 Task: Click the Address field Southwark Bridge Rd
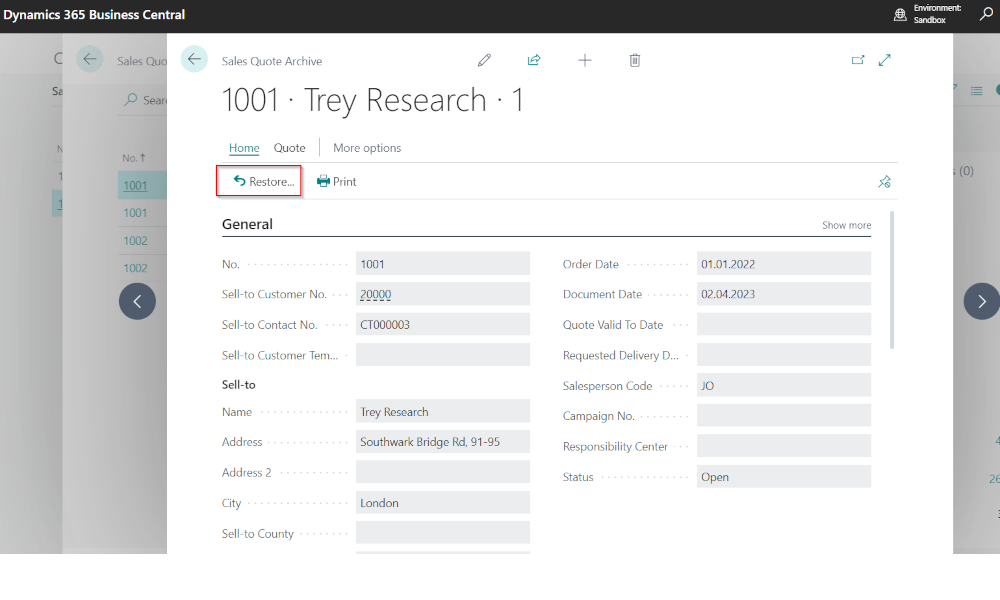coord(443,441)
